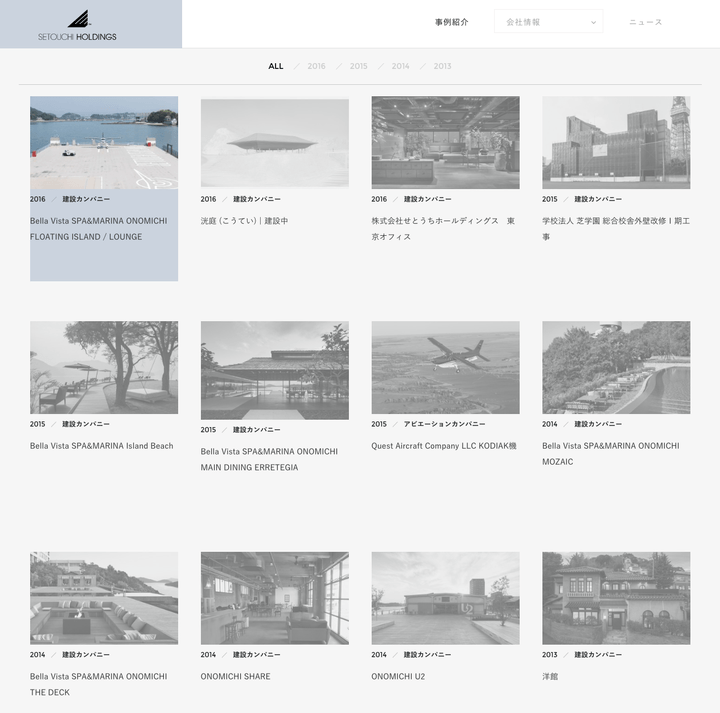The width and height of the screenshot is (720, 713).
Task: Open the 洸庭 building thumbnail
Action: point(275,143)
